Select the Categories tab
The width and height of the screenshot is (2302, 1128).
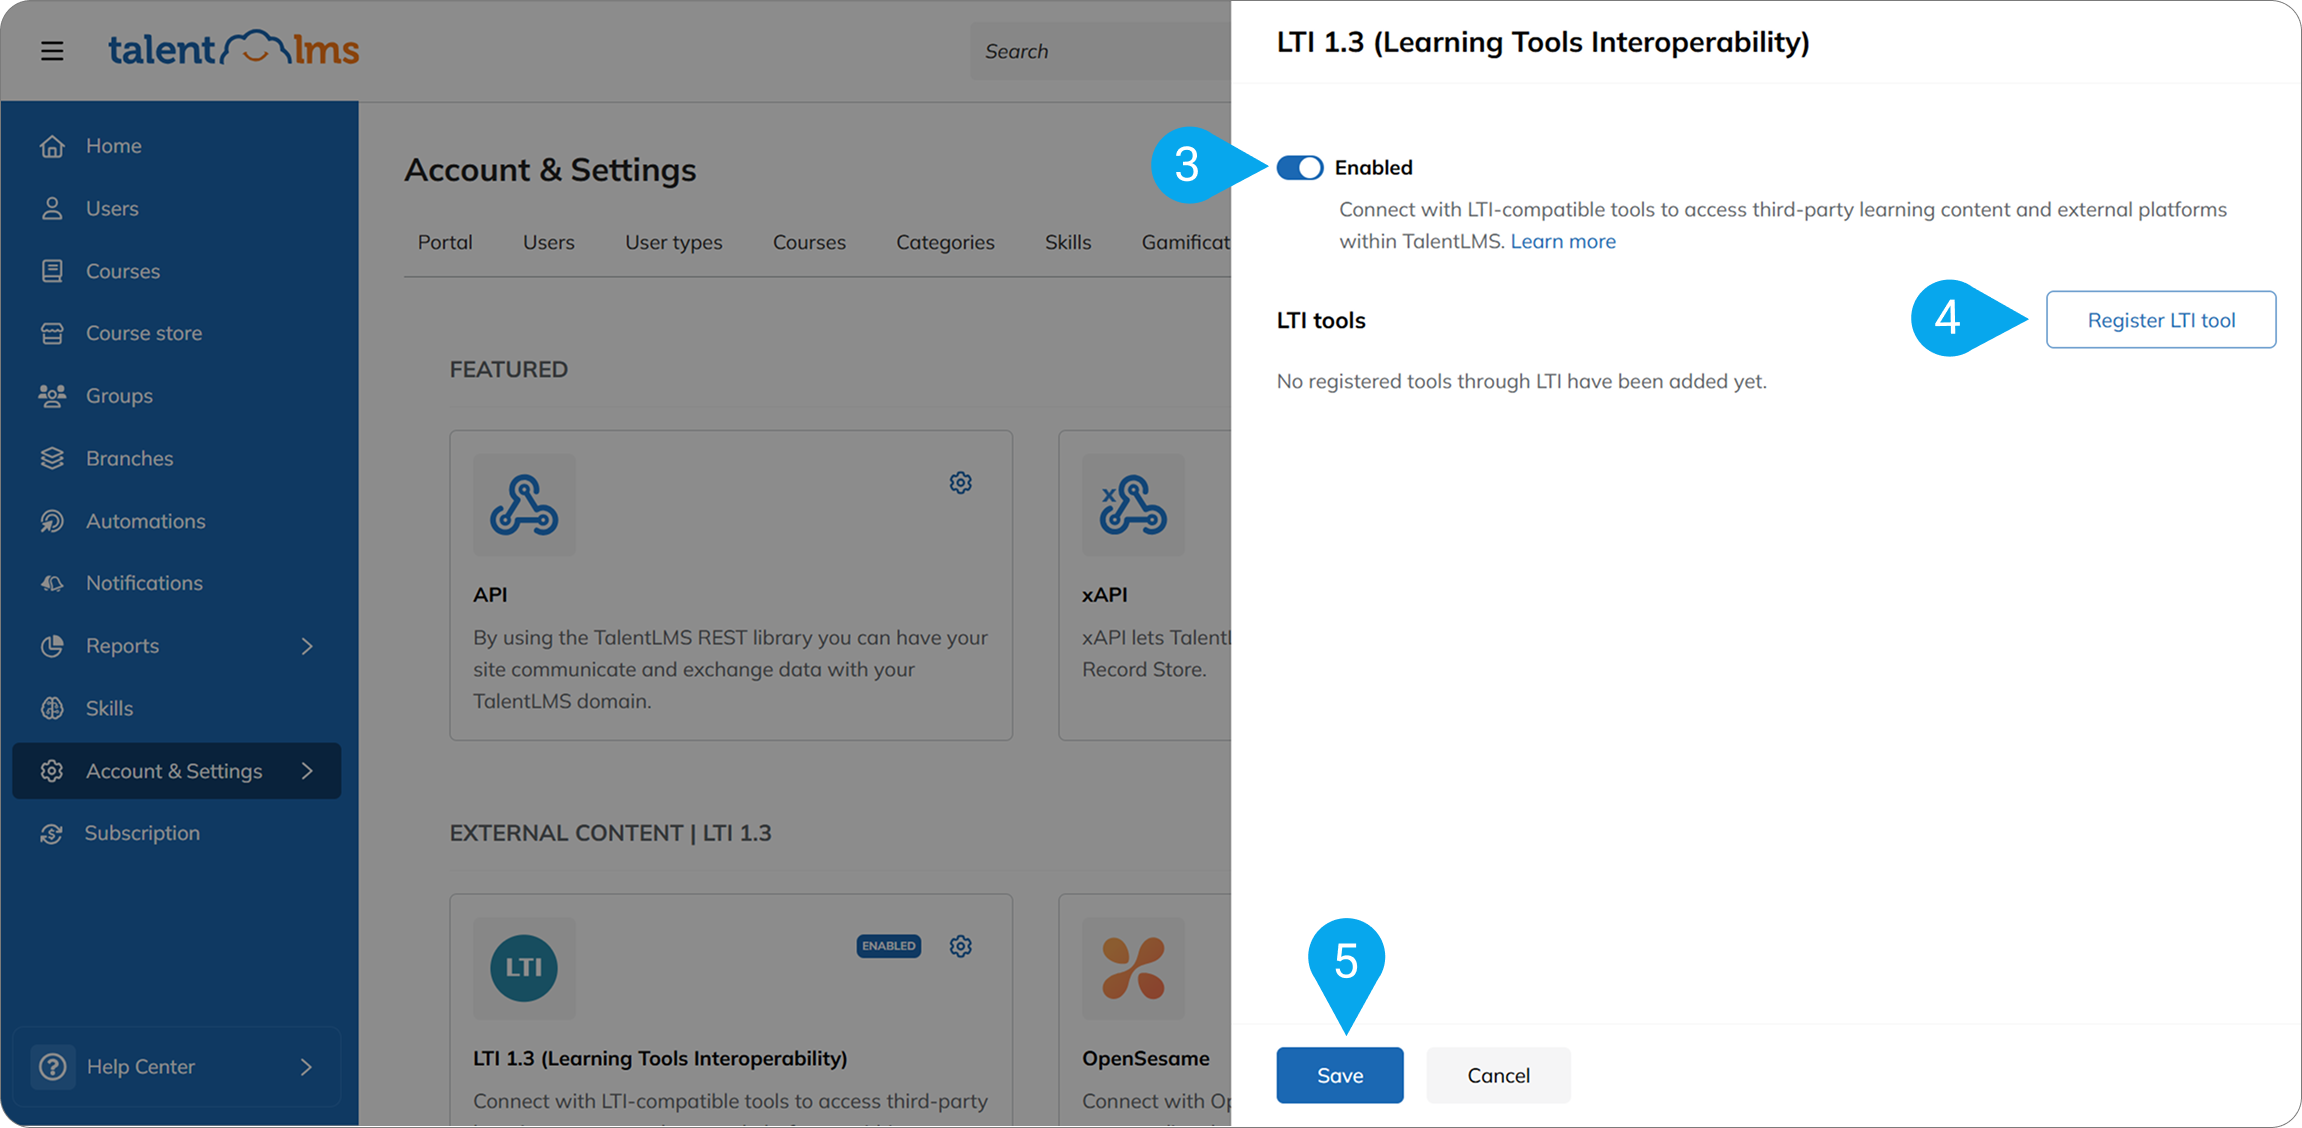tap(945, 242)
